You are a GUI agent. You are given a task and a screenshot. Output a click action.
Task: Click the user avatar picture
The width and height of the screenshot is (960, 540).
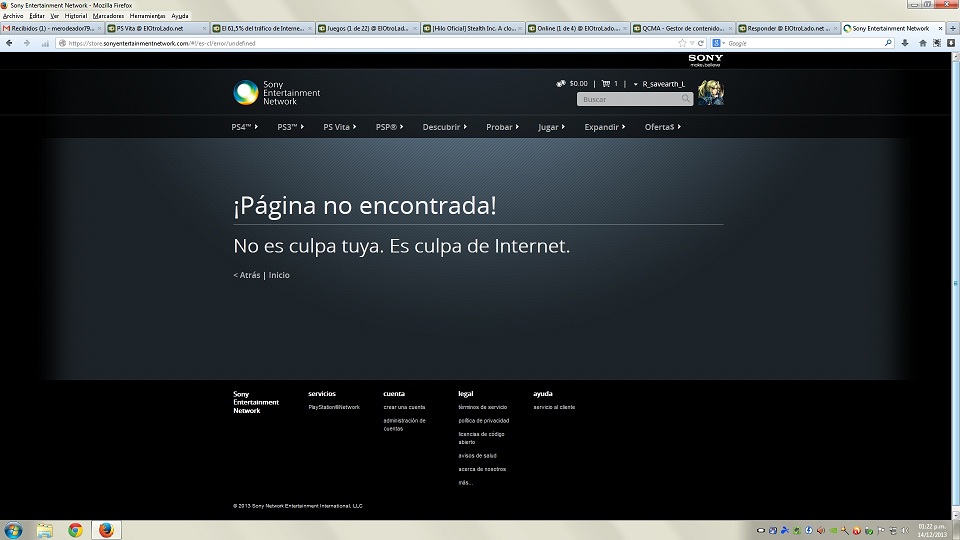tap(711, 92)
